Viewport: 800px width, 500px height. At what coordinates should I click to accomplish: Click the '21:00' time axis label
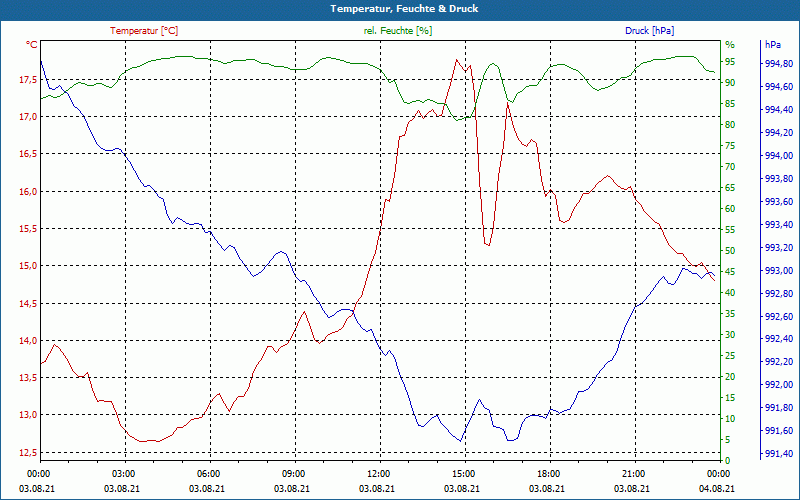[x=633, y=473]
